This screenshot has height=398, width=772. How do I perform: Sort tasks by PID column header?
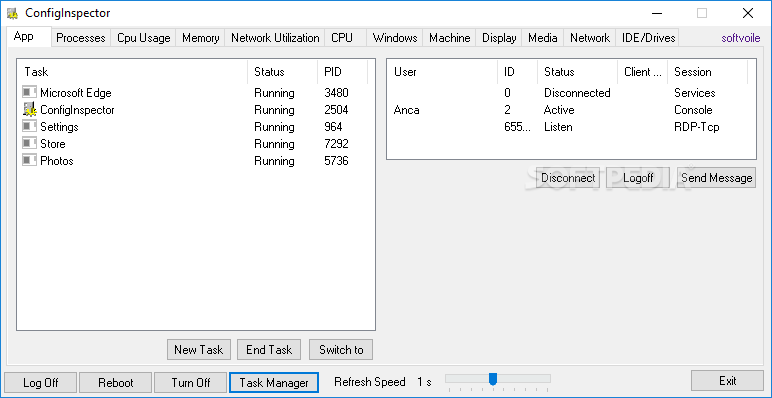pos(343,72)
